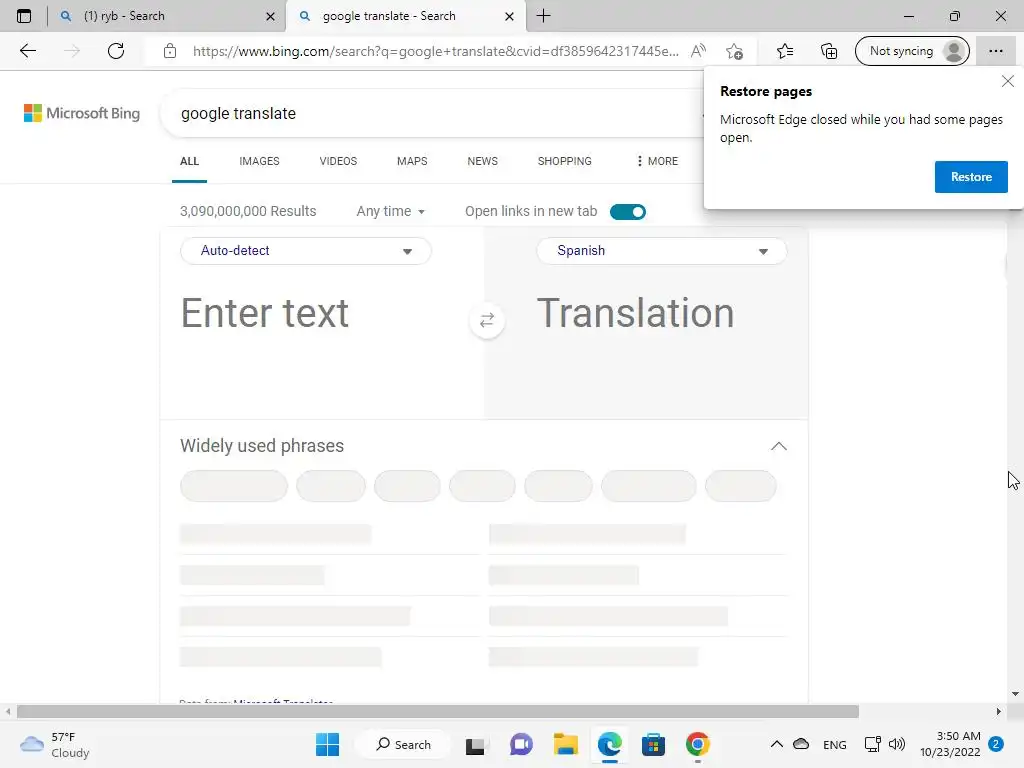
Task: Open a new browser tab
Action: tap(543, 16)
